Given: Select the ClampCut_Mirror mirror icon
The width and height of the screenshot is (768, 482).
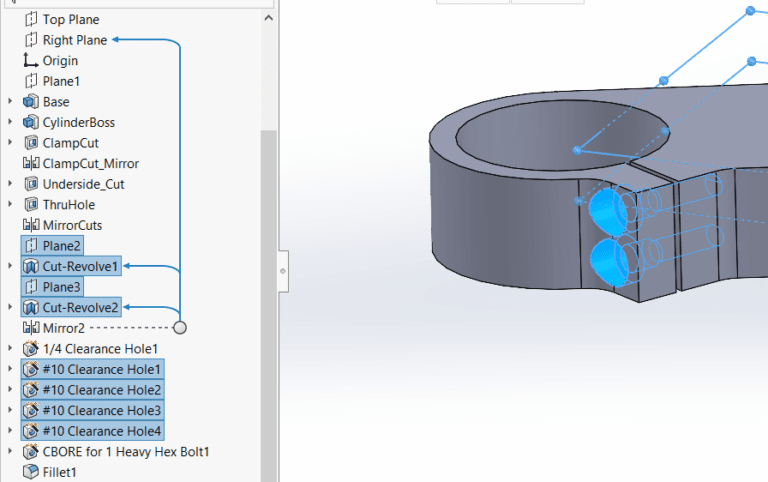Looking at the screenshot, I should click(x=30, y=164).
